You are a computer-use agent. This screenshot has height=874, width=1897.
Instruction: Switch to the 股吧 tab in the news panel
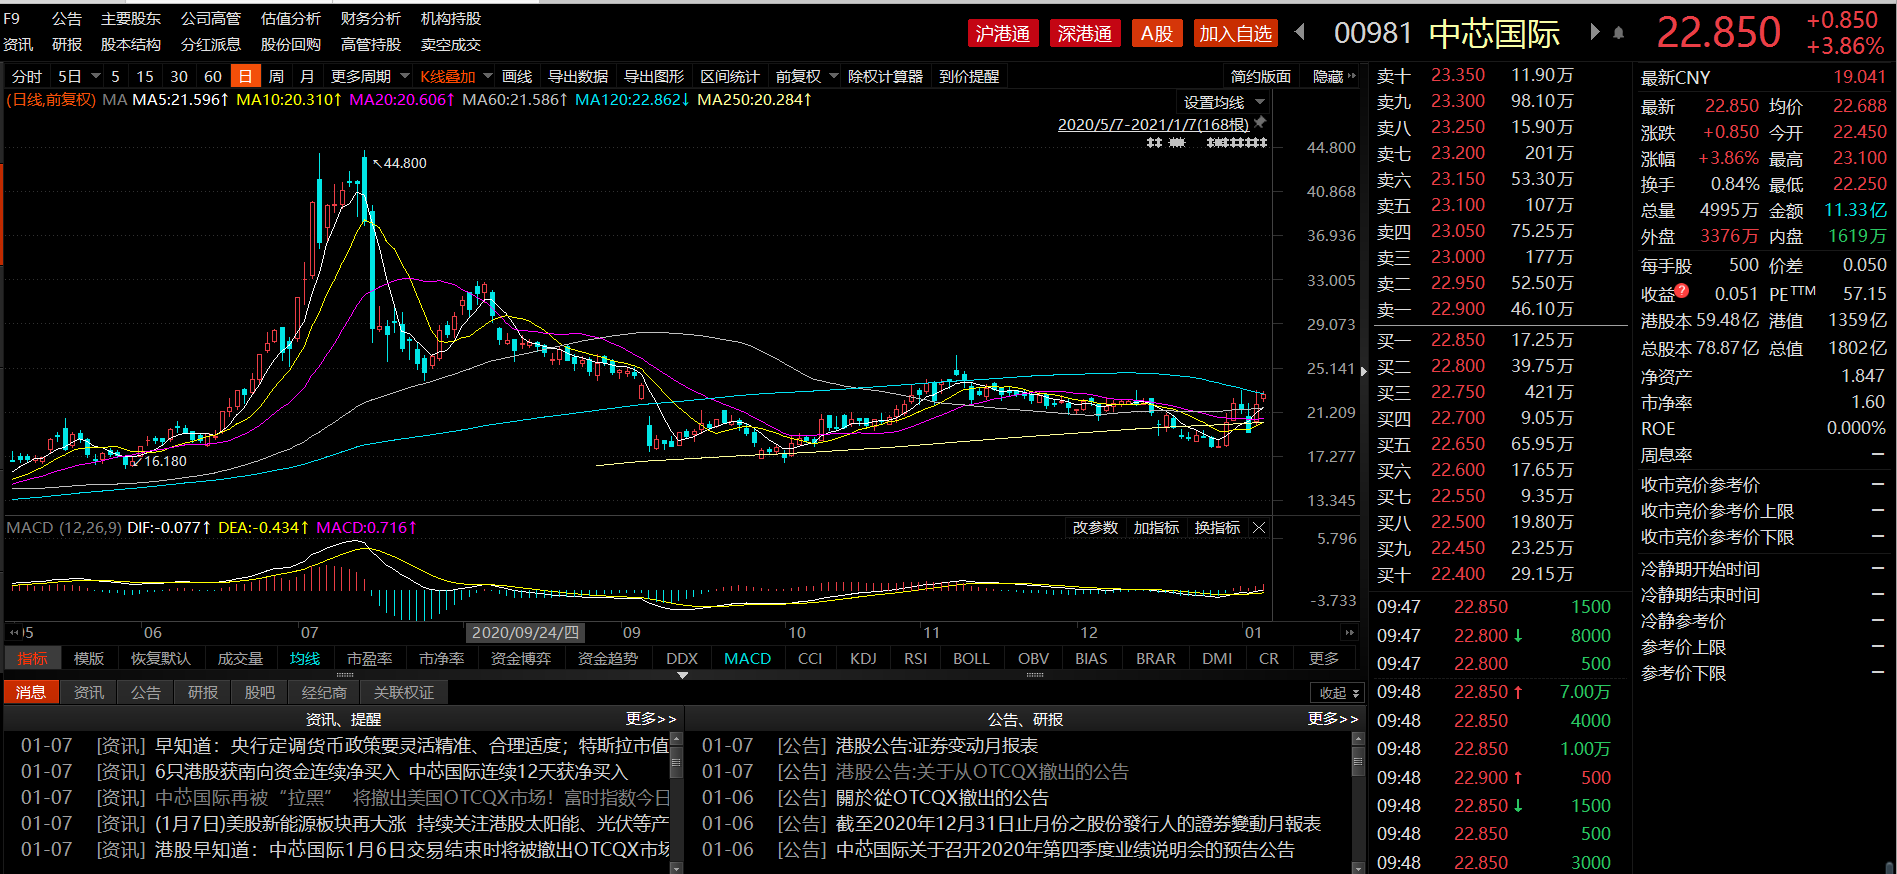260,692
